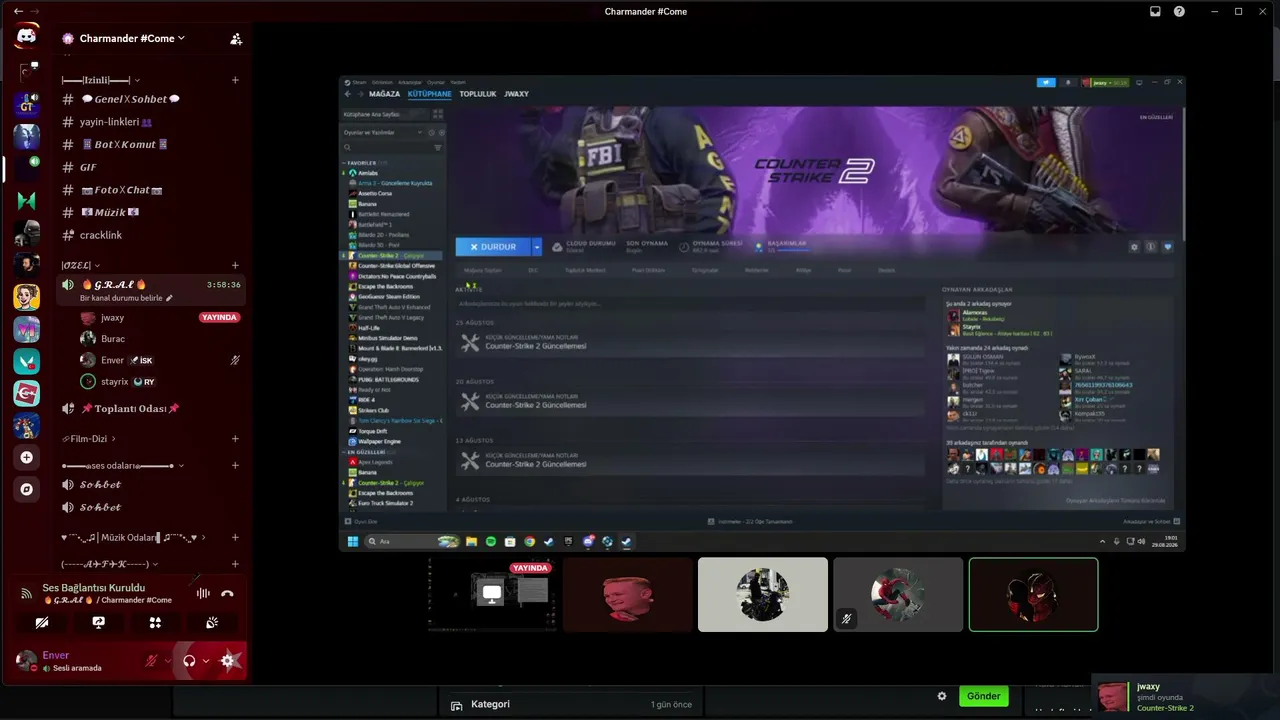Open the G.R.A.L voice channel
Image resolution: width=1280 pixels, height=720 pixels.
150,290
